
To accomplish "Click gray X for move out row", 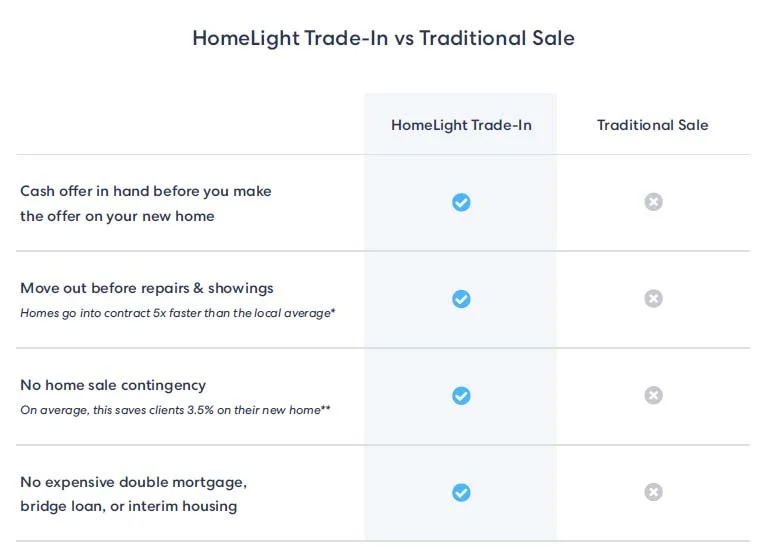I will coord(653,299).
